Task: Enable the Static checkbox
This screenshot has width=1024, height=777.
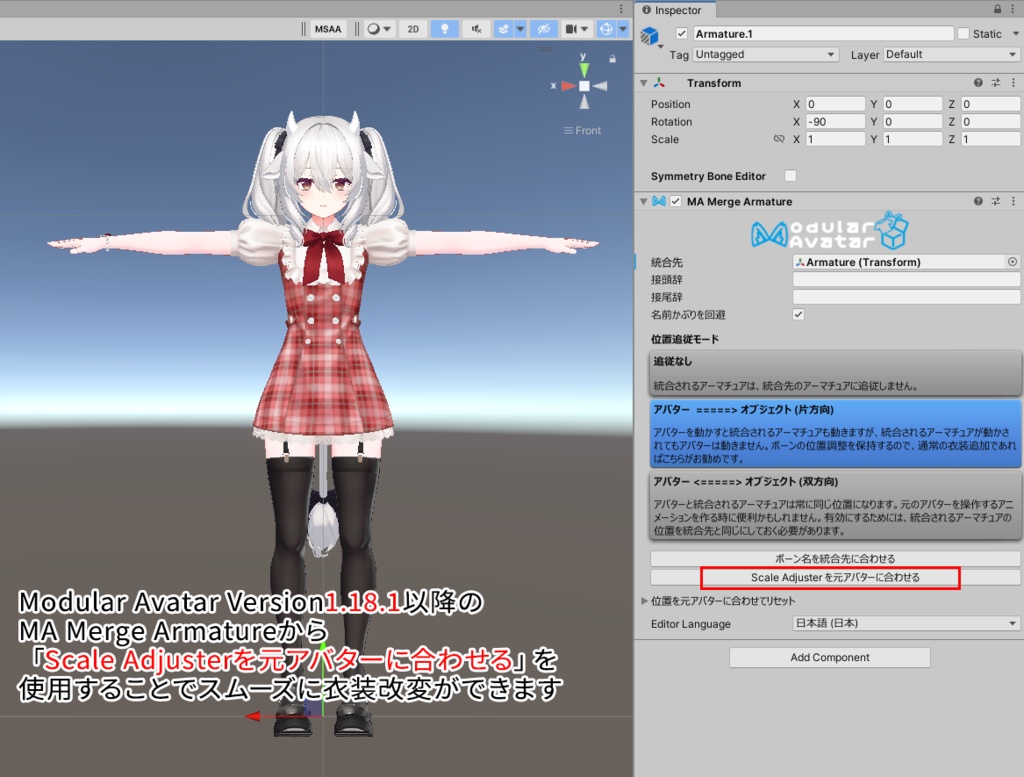Action: pos(963,33)
